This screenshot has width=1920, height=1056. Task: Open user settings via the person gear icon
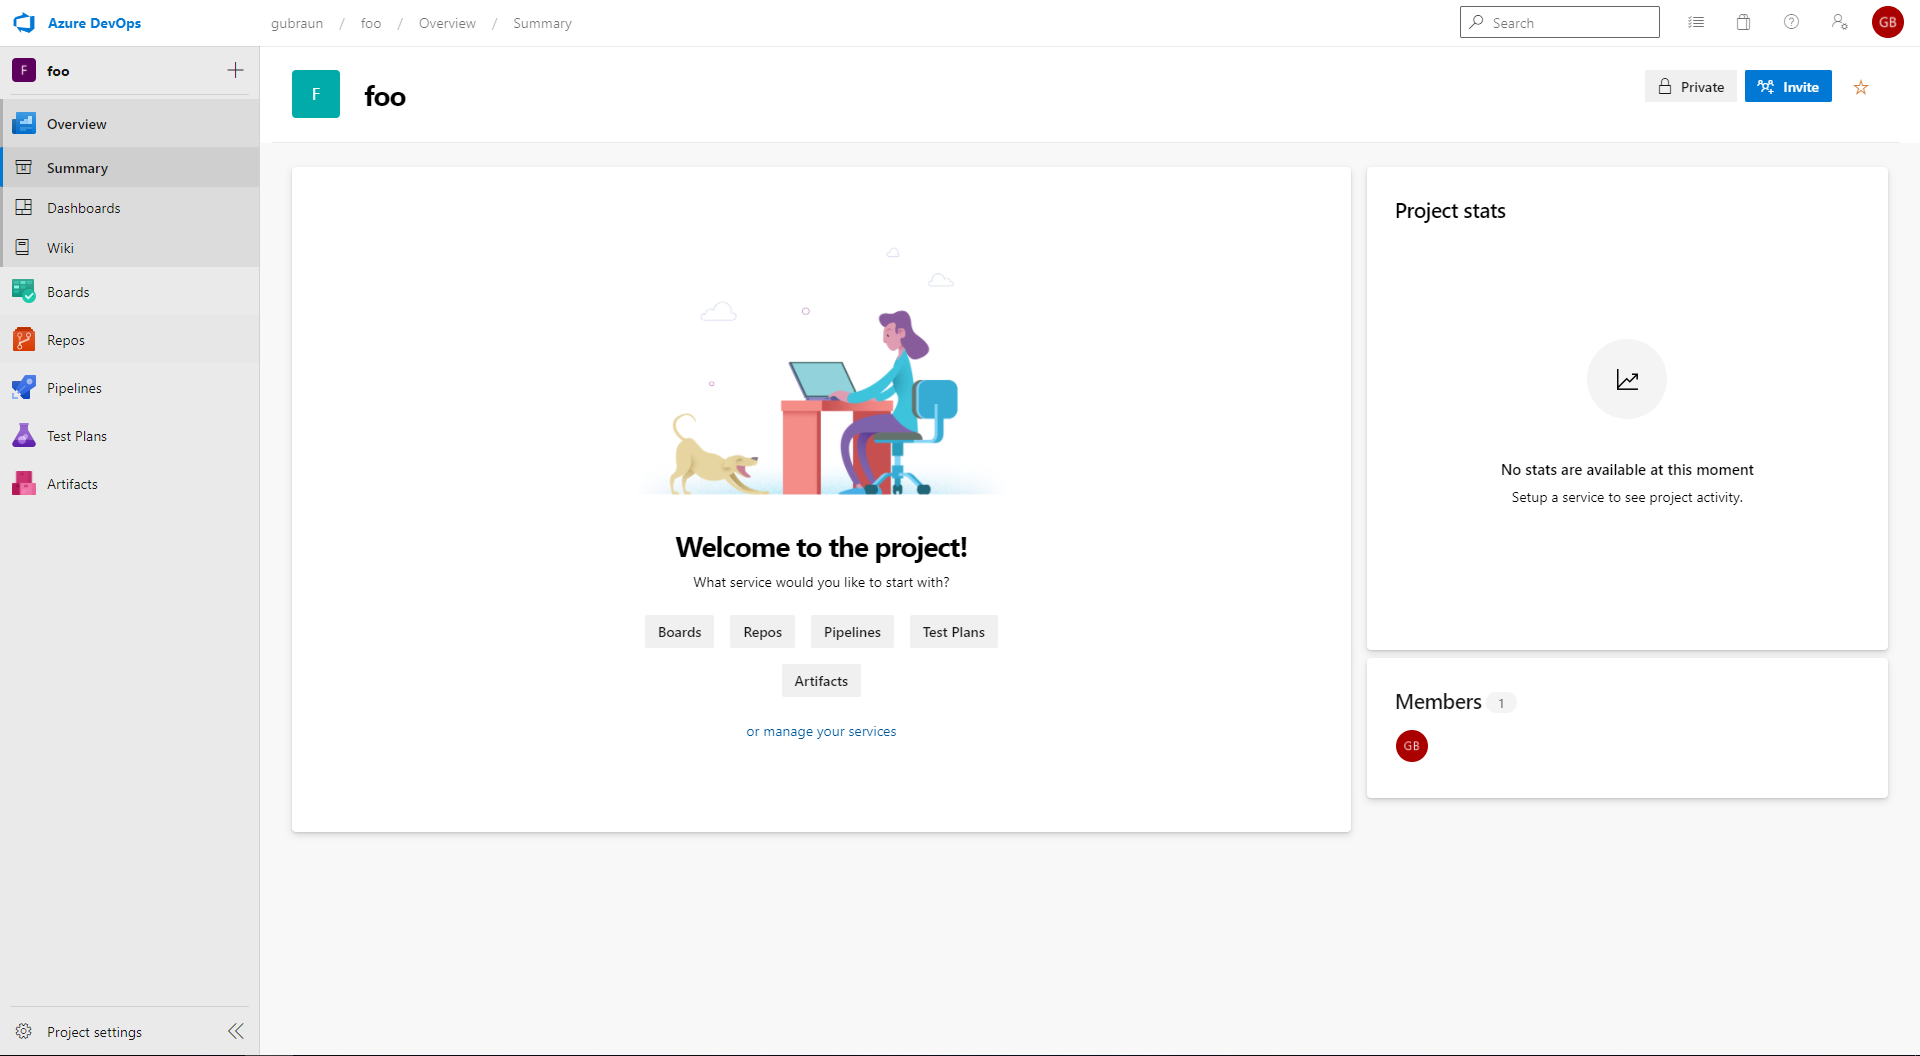(1839, 22)
